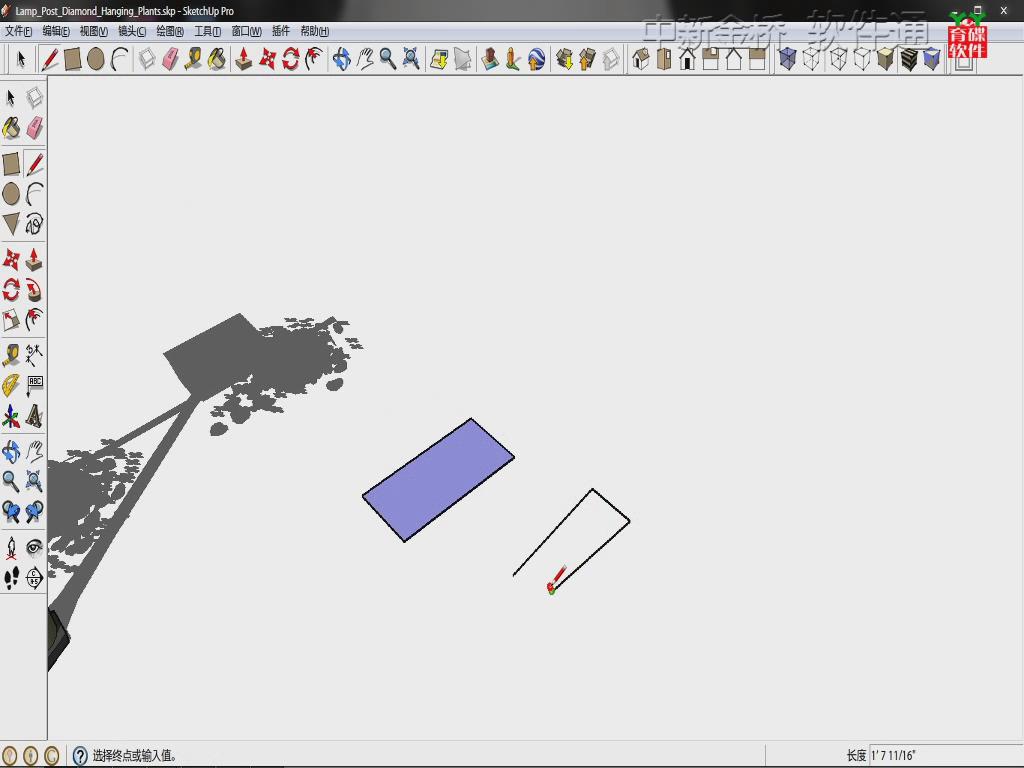Click the purple rectangle face in the model
Viewport: 1024px width, 768px height.
[438, 480]
